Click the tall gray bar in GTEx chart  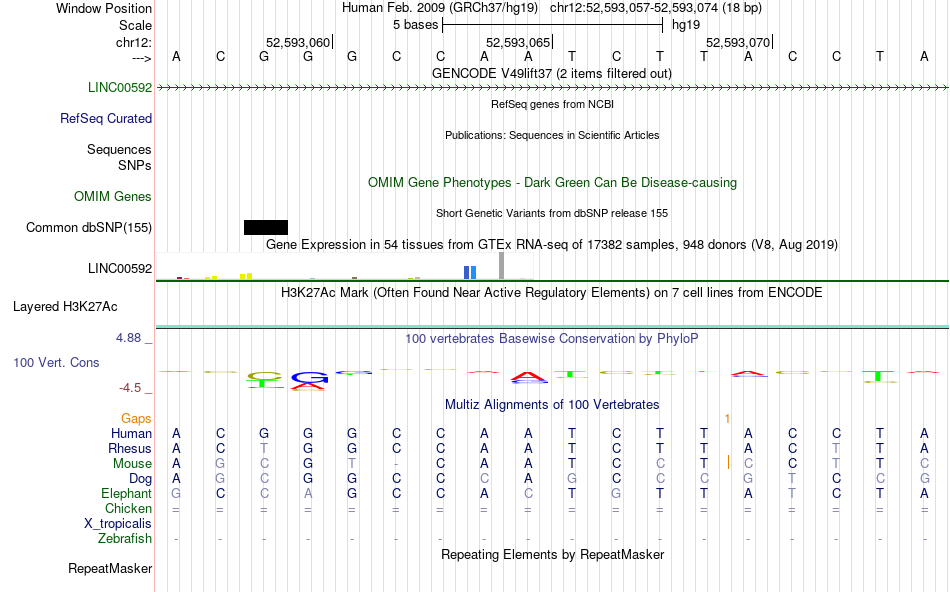pyautogui.click(x=501, y=265)
